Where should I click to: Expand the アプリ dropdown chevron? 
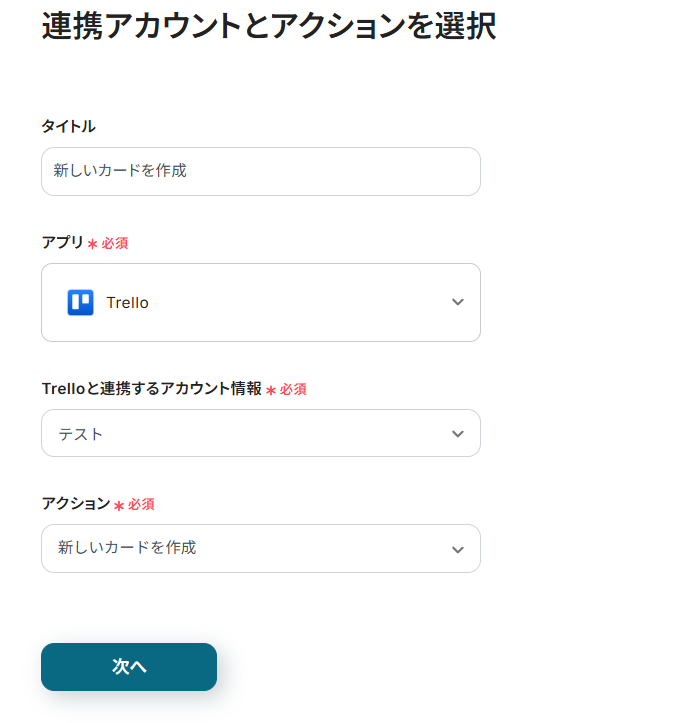pos(458,302)
